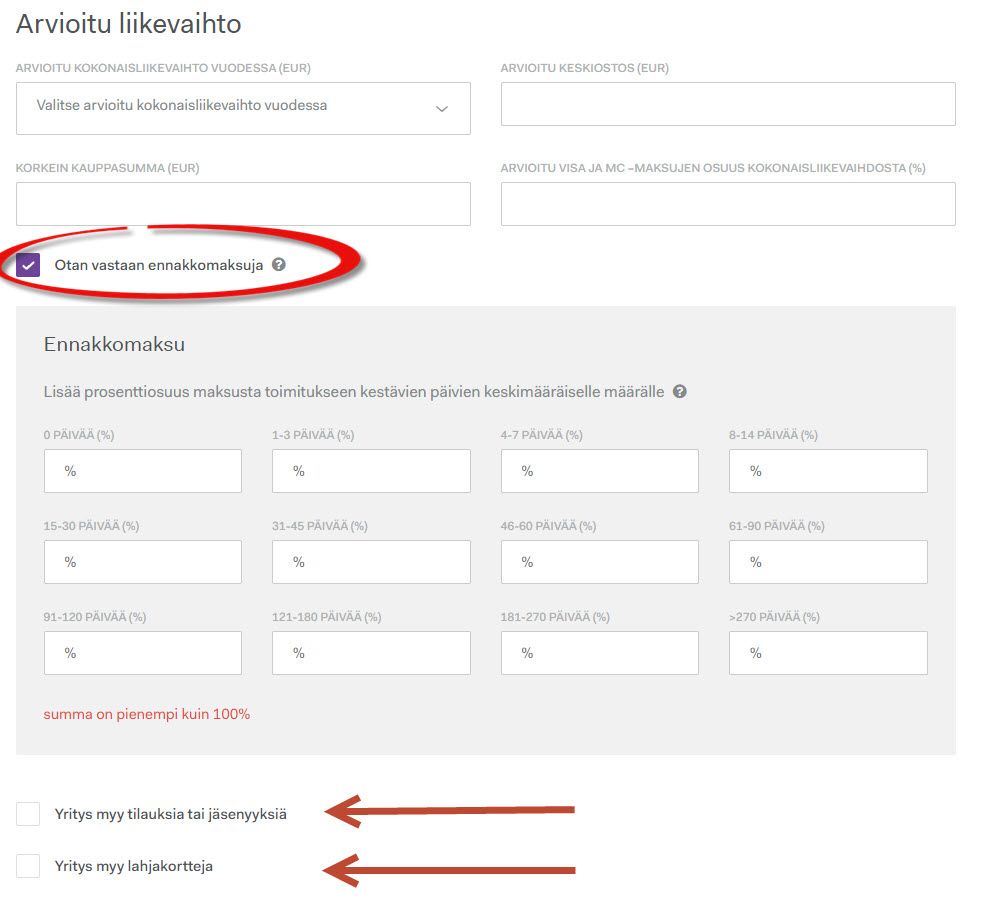This screenshot has height=898, width=988.
Task: Focus the Arvioitu keskiostos input field
Action: [x=728, y=104]
